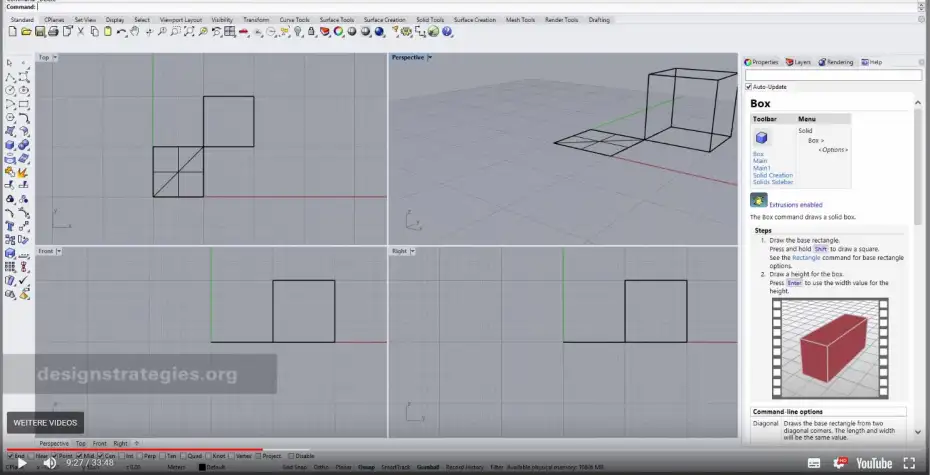Click the Explode icon in sidebar
Screen dimensions: 930x475
pos(24,172)
